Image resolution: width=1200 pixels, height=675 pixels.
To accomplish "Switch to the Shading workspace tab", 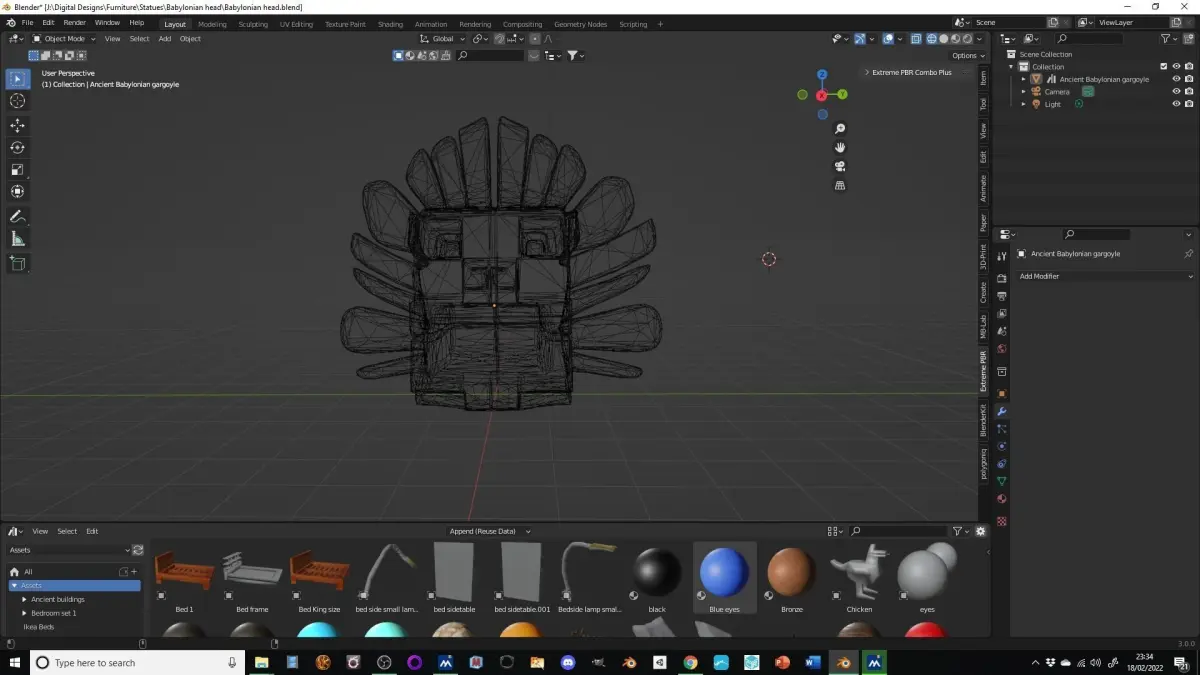I will point(390,24).
